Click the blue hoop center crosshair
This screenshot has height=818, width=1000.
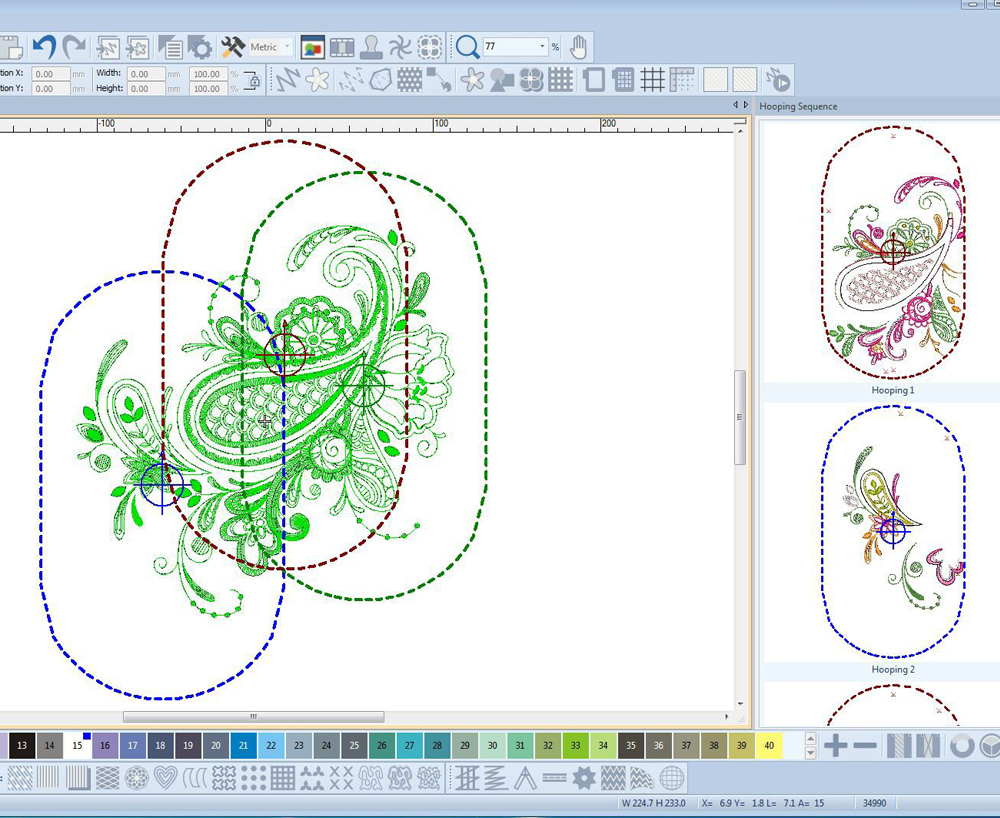coord(162,485)
